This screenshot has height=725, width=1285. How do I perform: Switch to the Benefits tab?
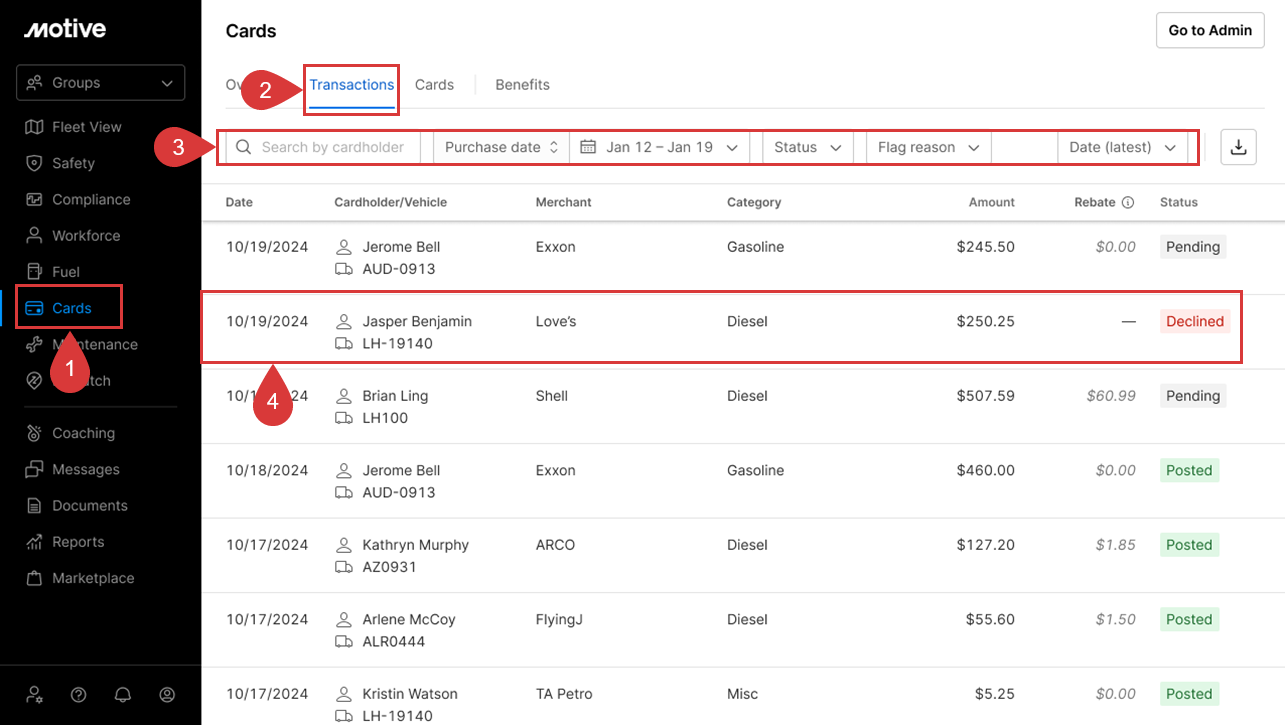pyautogui.click(x=522, y=85)
